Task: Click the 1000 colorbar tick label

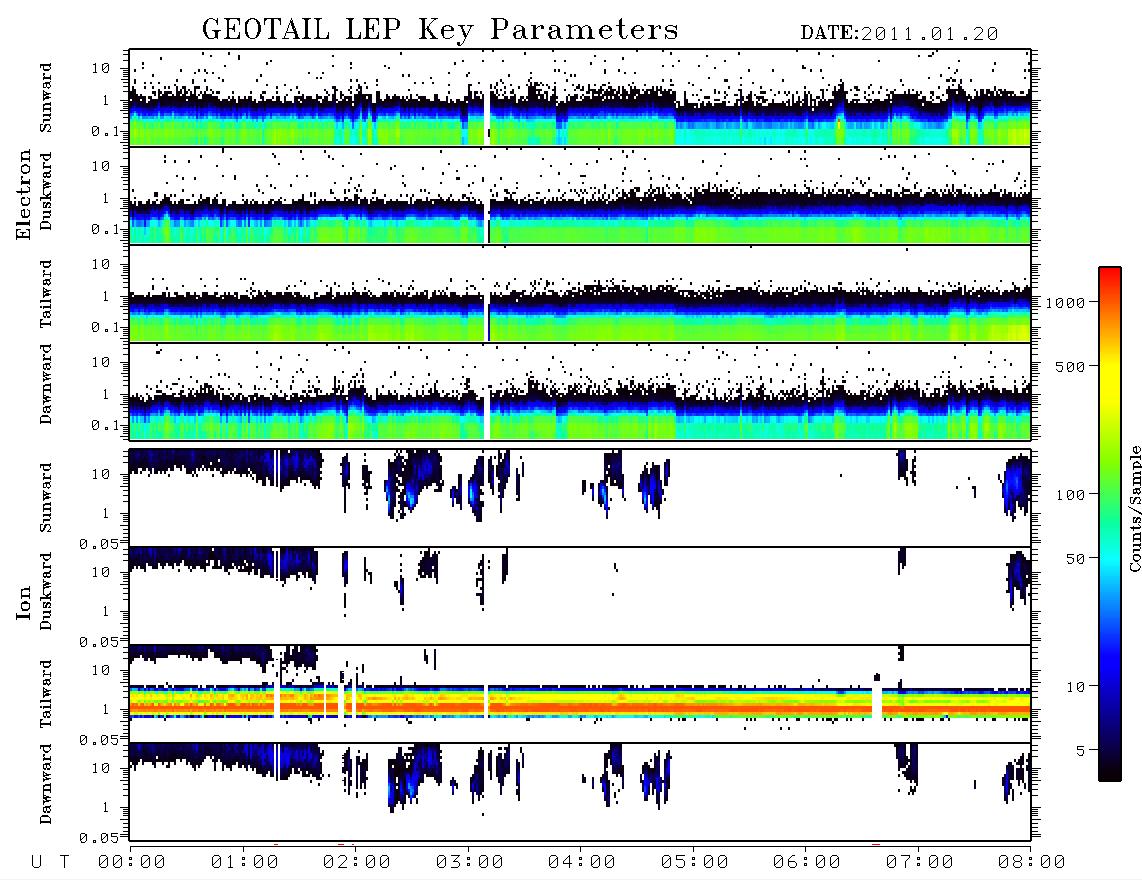Action: (x=1066, y=303)
